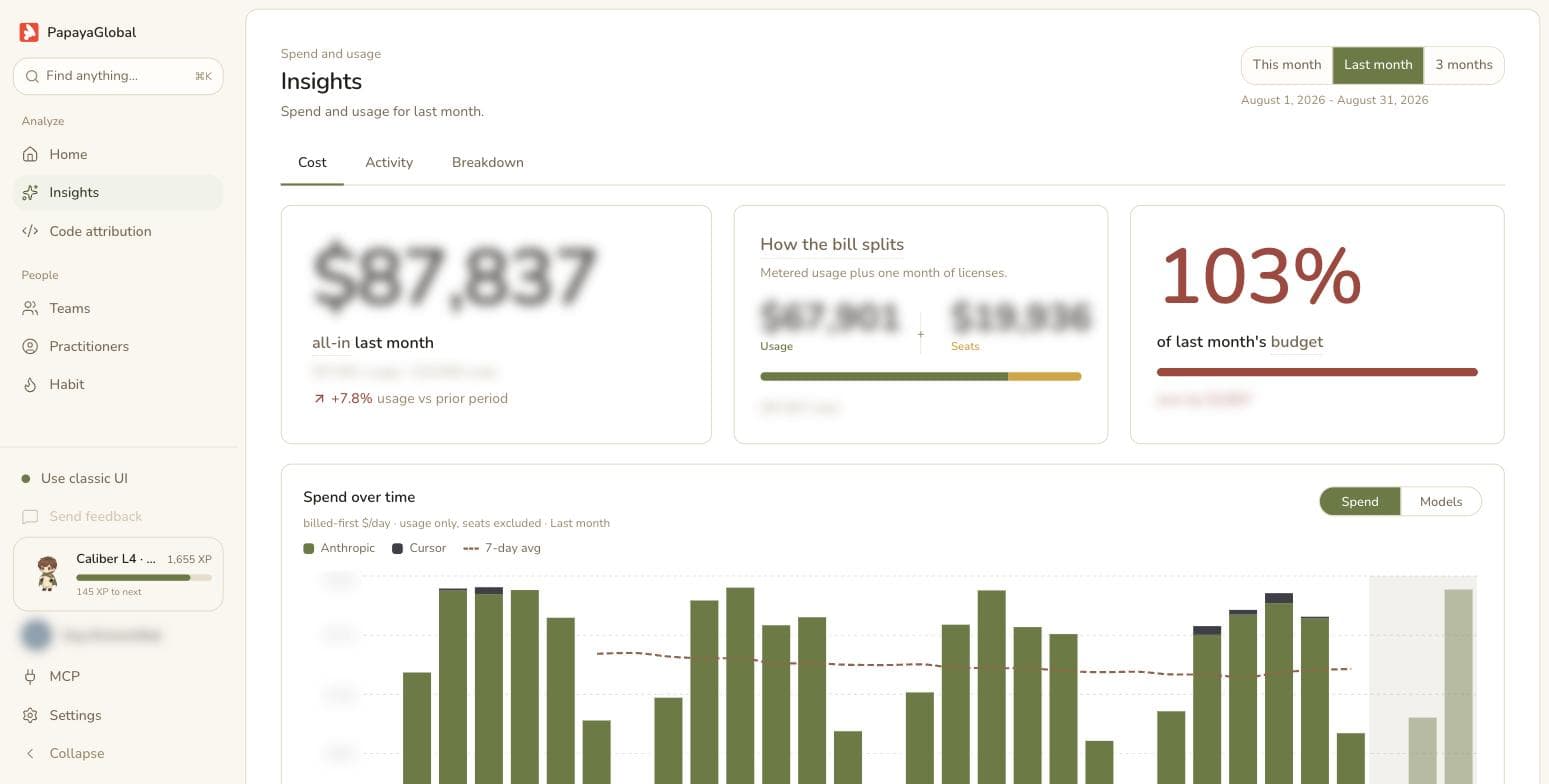This screenshot has height=784, width=1549.
Task: Open the Cost tab
Action: pyautogui.click(x=312, y=163)
